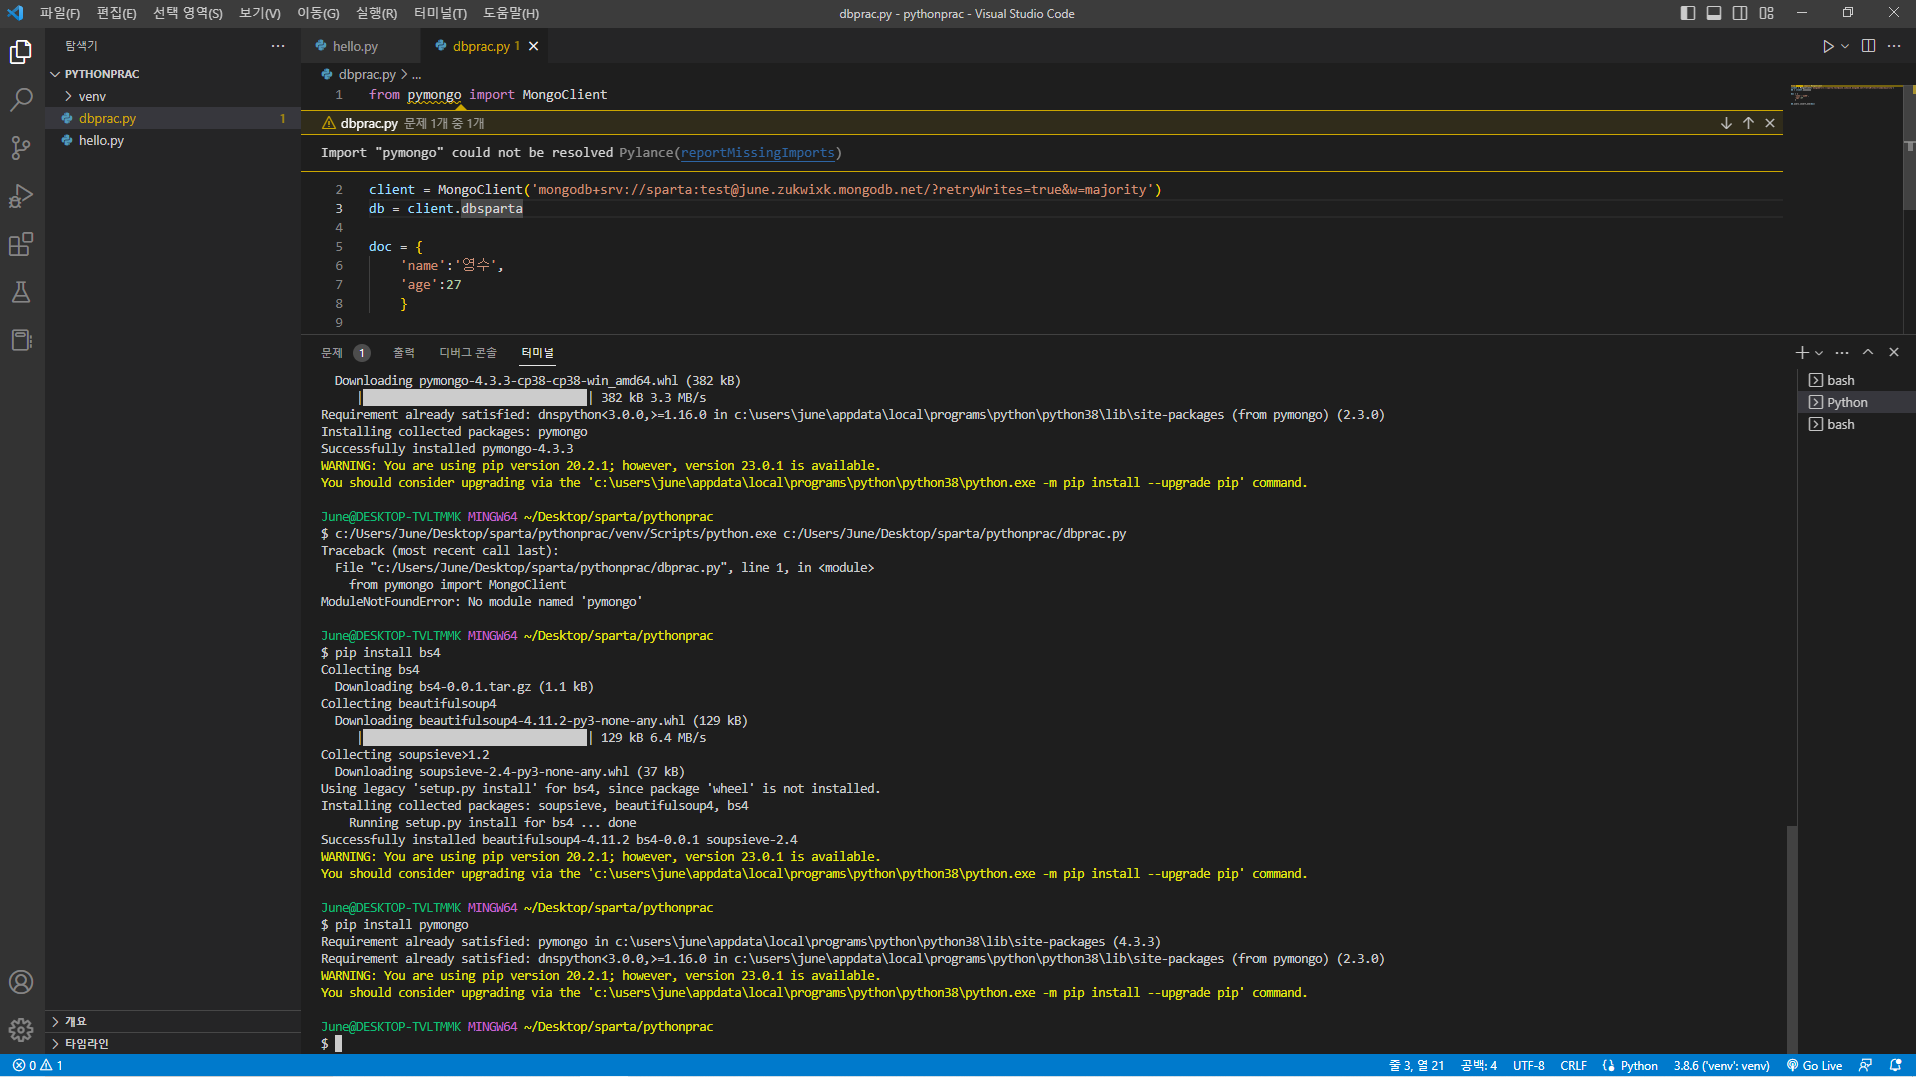Split the editor to the right

pyautogui.click(x=1868, y=46)
